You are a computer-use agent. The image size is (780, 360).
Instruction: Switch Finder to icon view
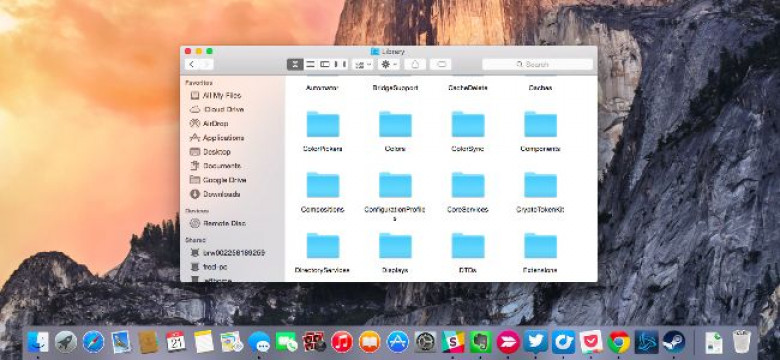295,64
